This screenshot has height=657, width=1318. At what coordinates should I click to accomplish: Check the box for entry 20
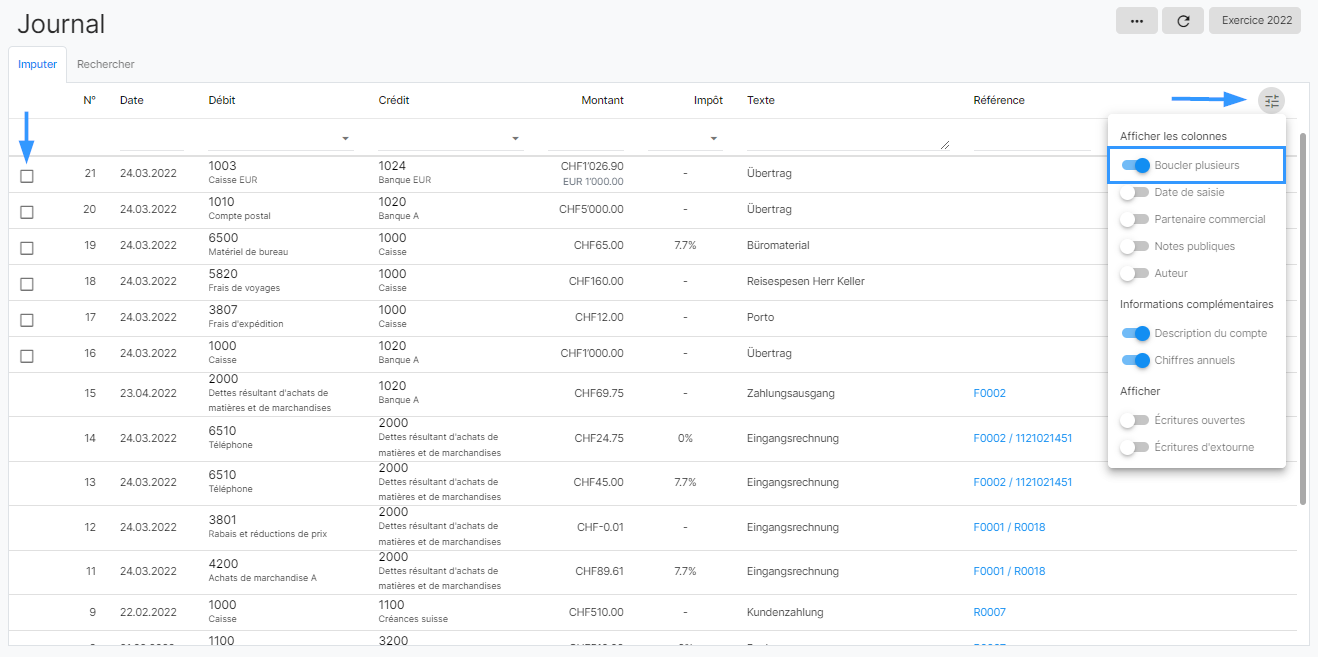coord(27,212)
